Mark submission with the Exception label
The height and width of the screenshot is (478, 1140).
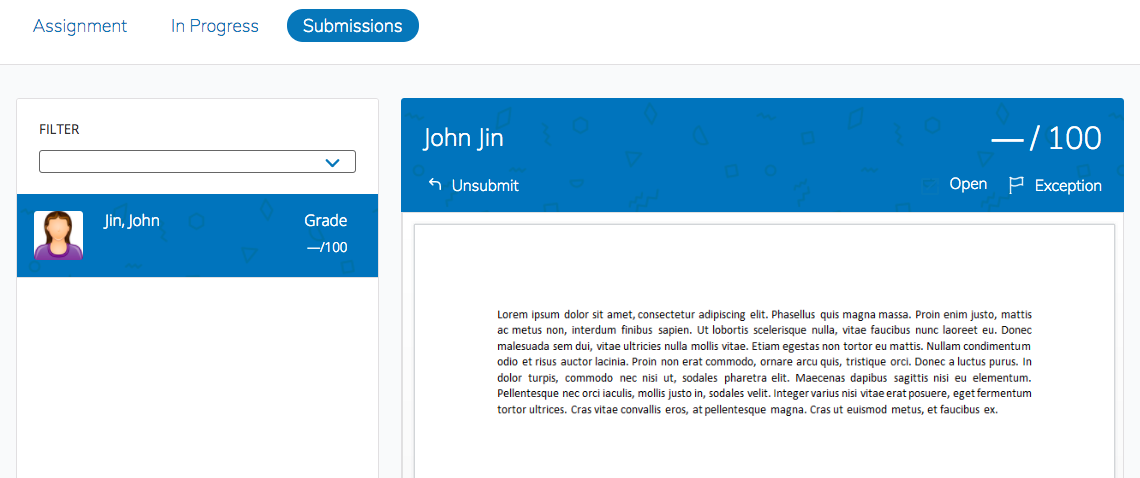[x=1067, y=186]
